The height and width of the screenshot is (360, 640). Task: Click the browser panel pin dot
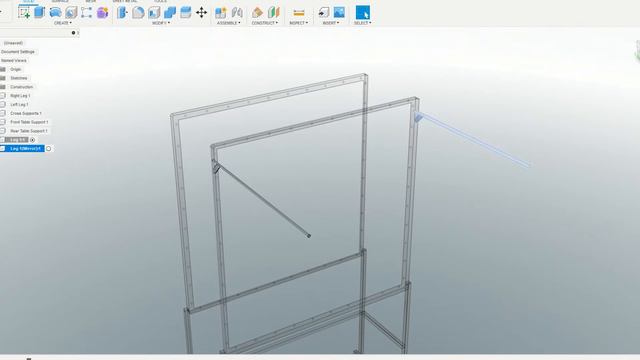point(73,33)
